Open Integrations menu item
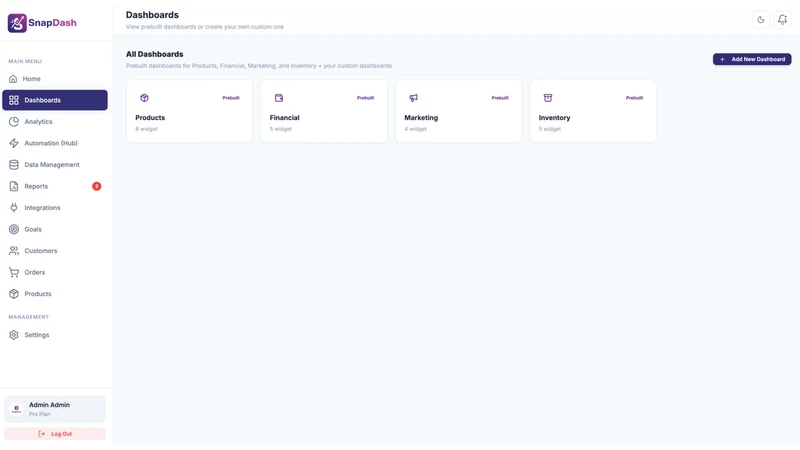The height and width of the screenshot is (450, 800). click(x=55, y=208)
